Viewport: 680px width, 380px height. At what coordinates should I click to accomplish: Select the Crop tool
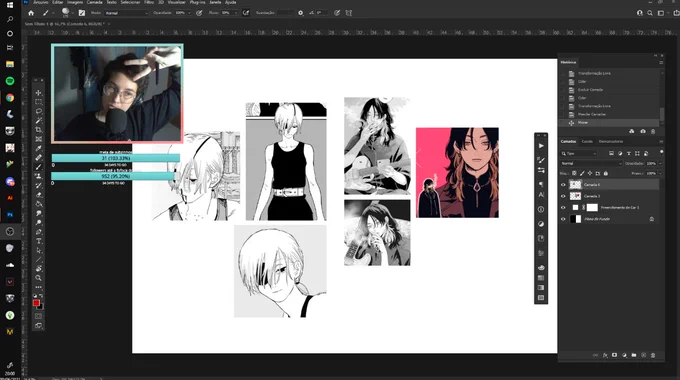[39, 130]
